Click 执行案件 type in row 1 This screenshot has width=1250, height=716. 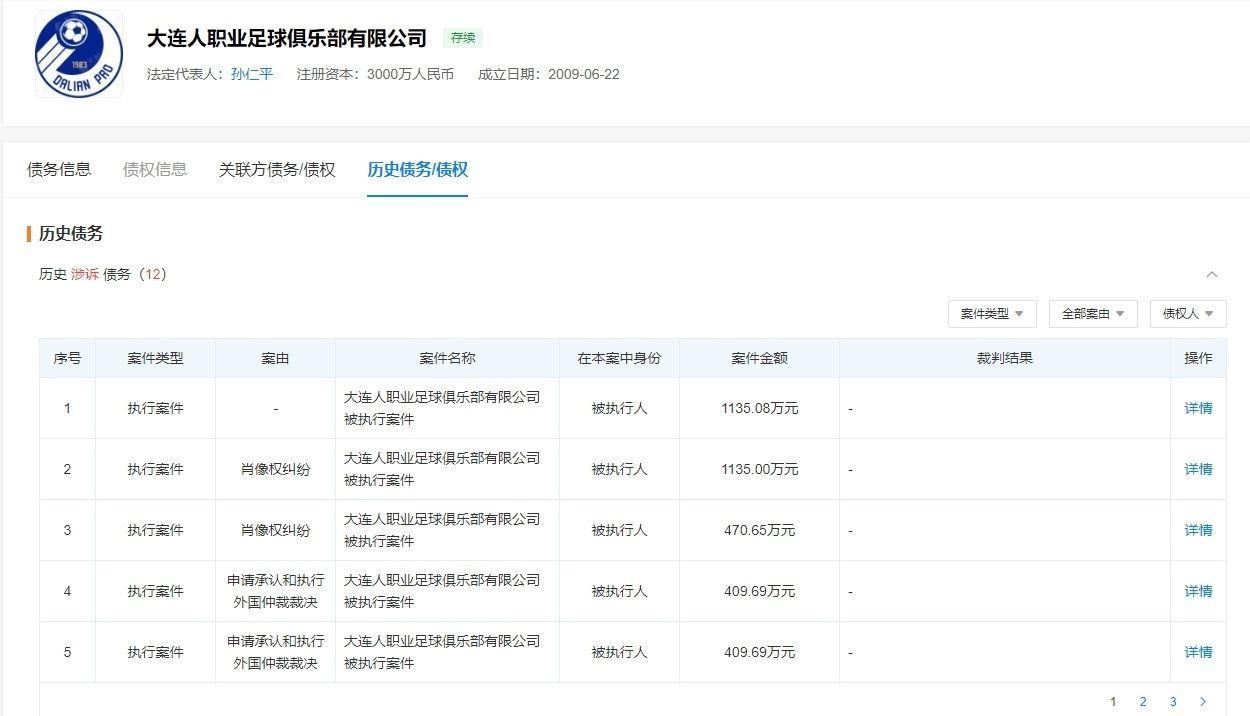[155, 408]
